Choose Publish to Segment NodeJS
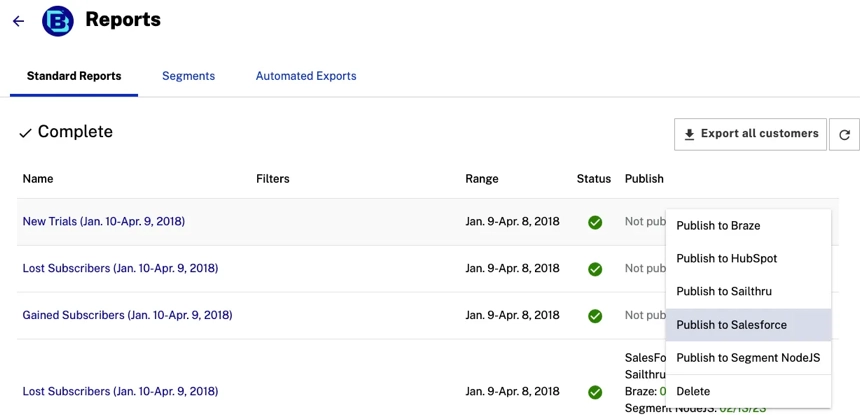 click(747, 358)
